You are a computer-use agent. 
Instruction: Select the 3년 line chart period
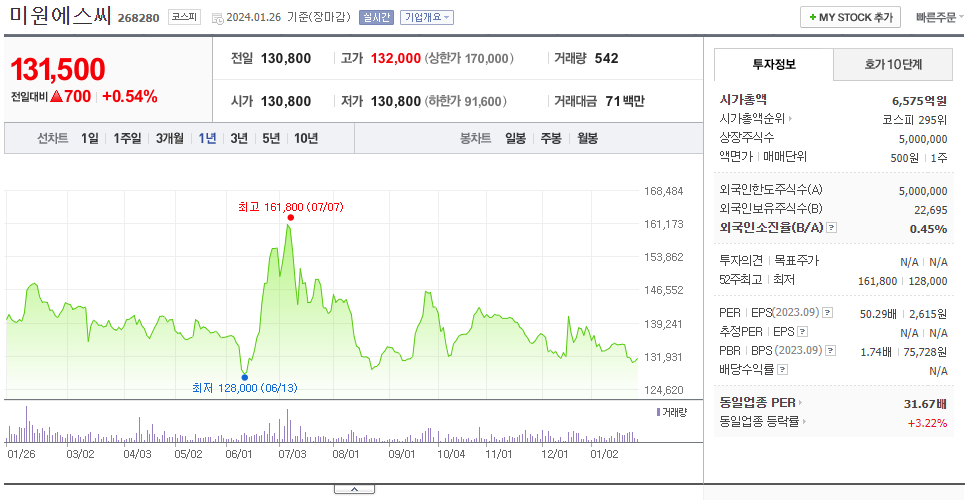coord(239,138)
